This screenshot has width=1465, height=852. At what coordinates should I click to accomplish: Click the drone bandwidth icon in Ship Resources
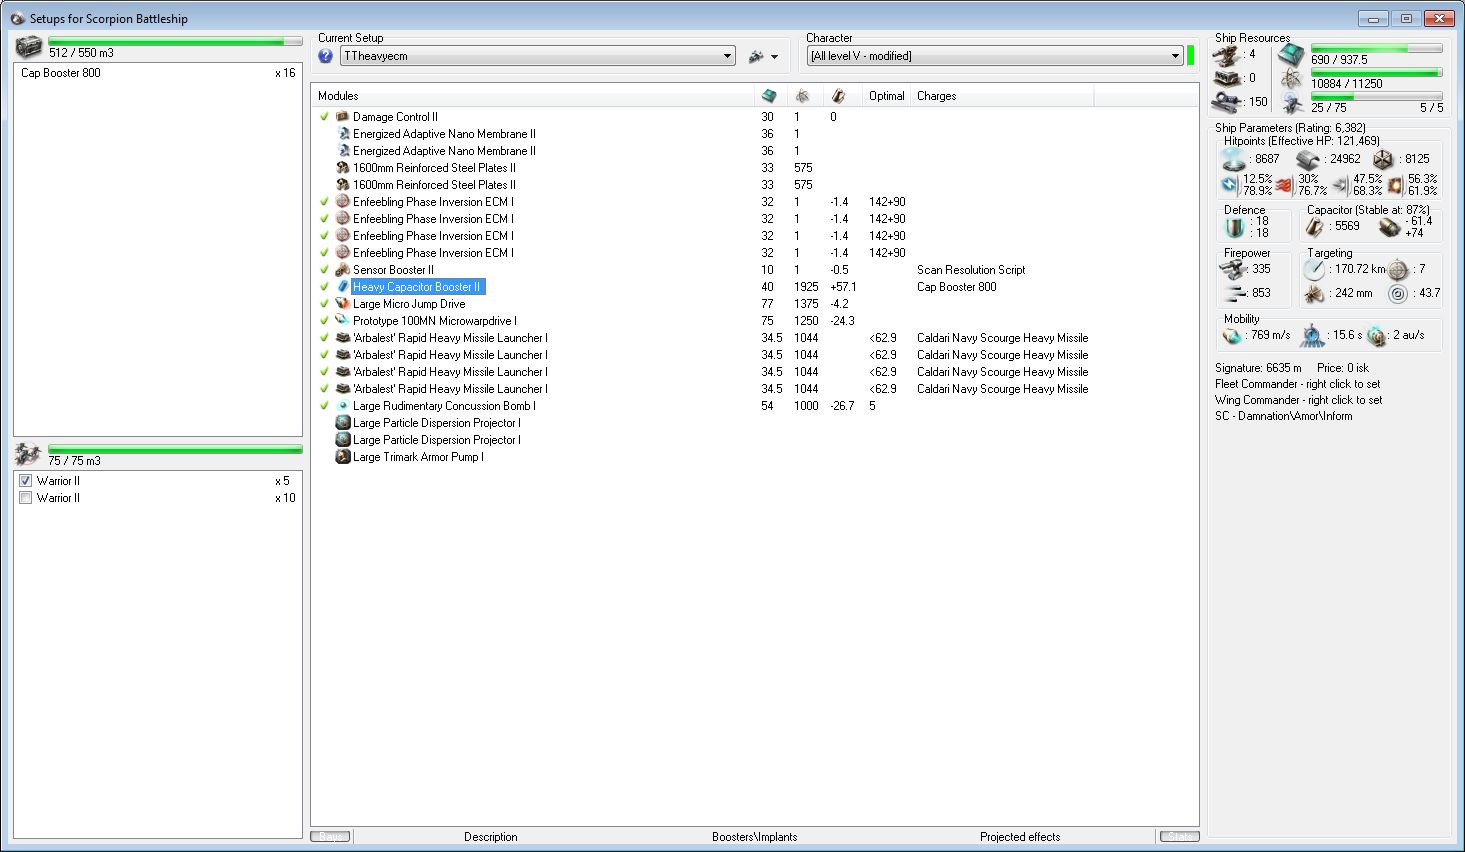[1291, 102]
